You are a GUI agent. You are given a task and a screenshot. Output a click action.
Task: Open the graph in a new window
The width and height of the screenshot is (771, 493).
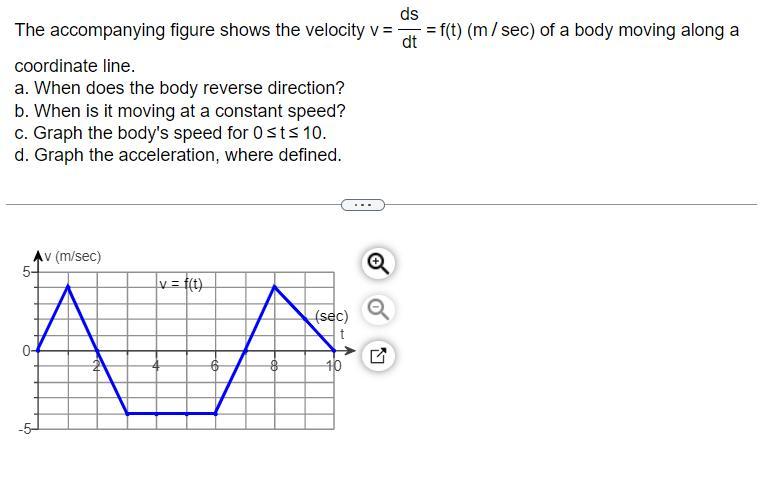[379, 355]
